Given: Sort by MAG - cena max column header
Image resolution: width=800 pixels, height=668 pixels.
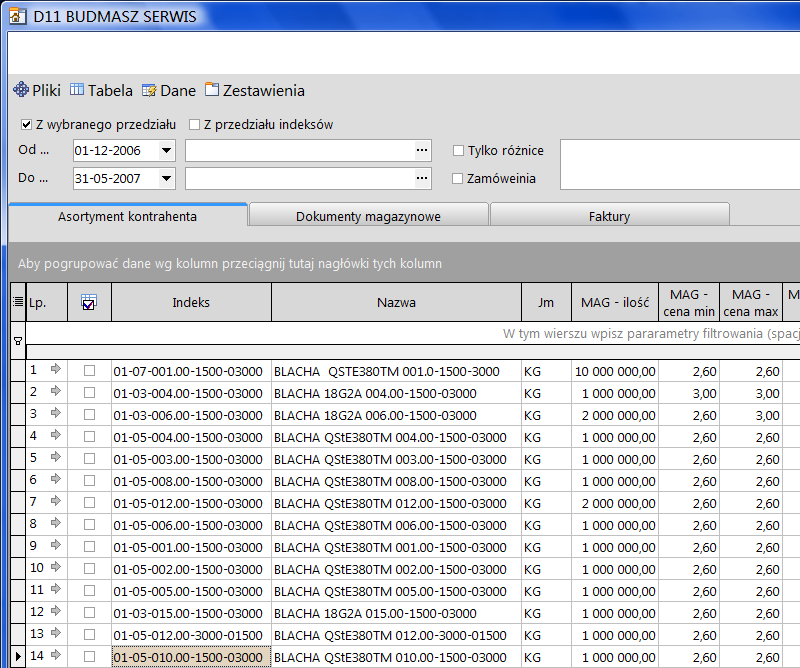Looking at the screenshot, I should (x=751, y=302).
